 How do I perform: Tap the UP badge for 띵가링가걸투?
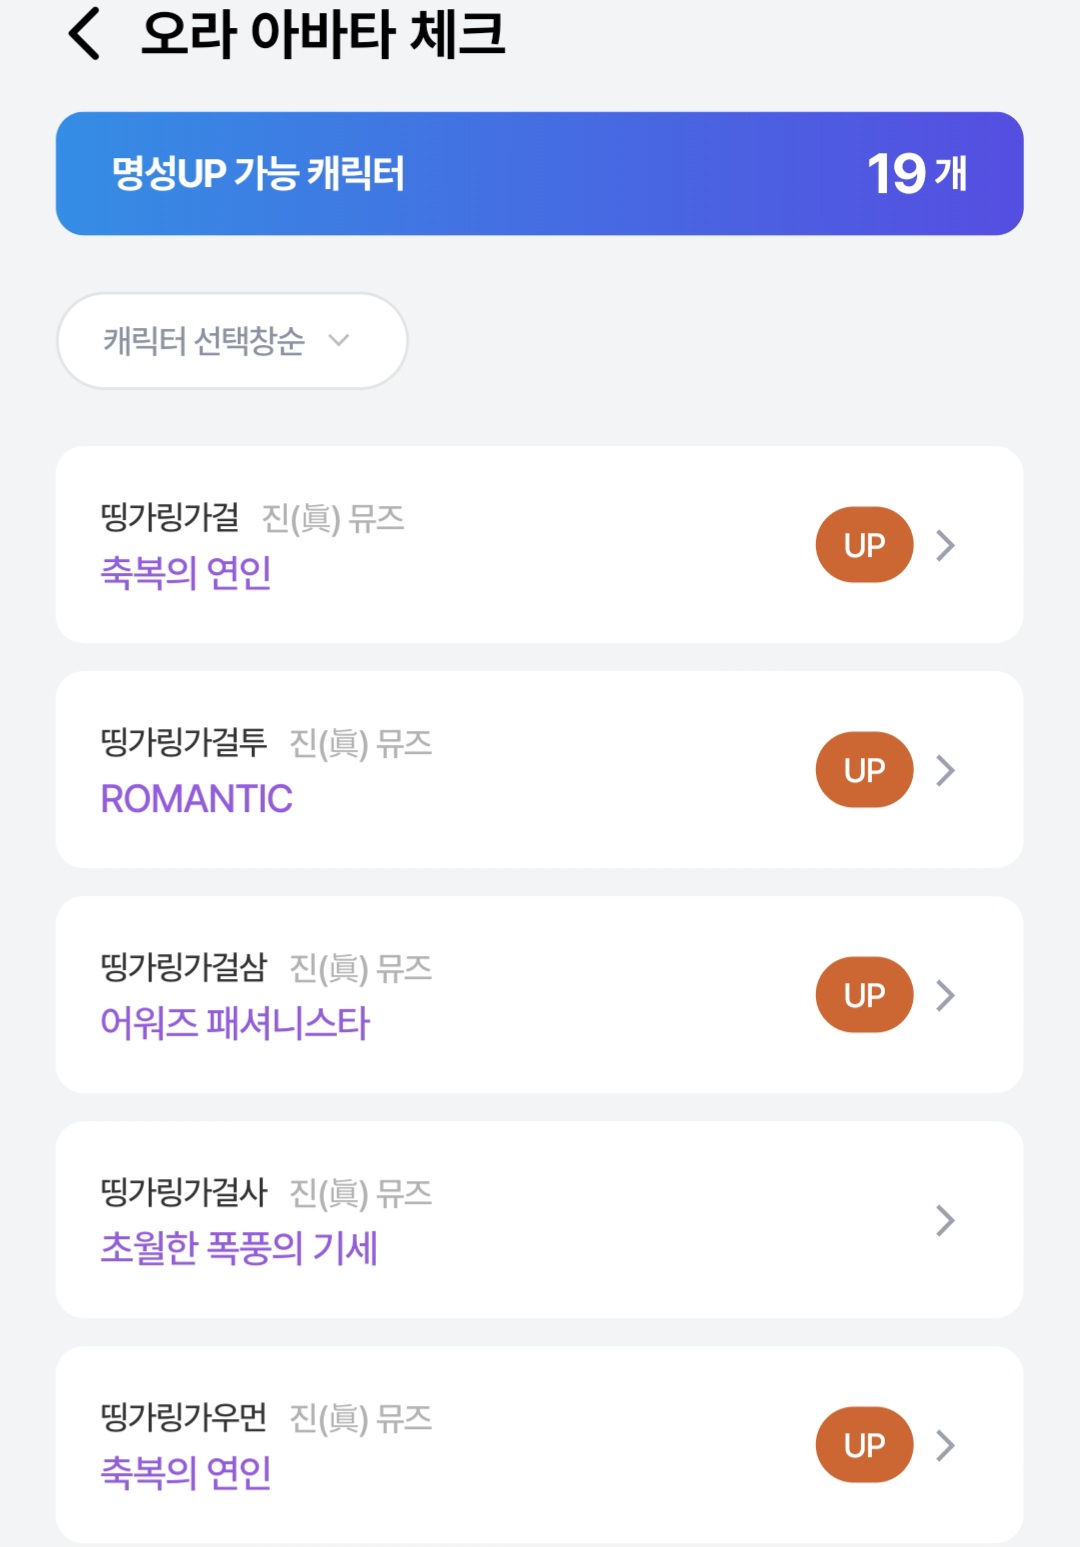[864, 770]
